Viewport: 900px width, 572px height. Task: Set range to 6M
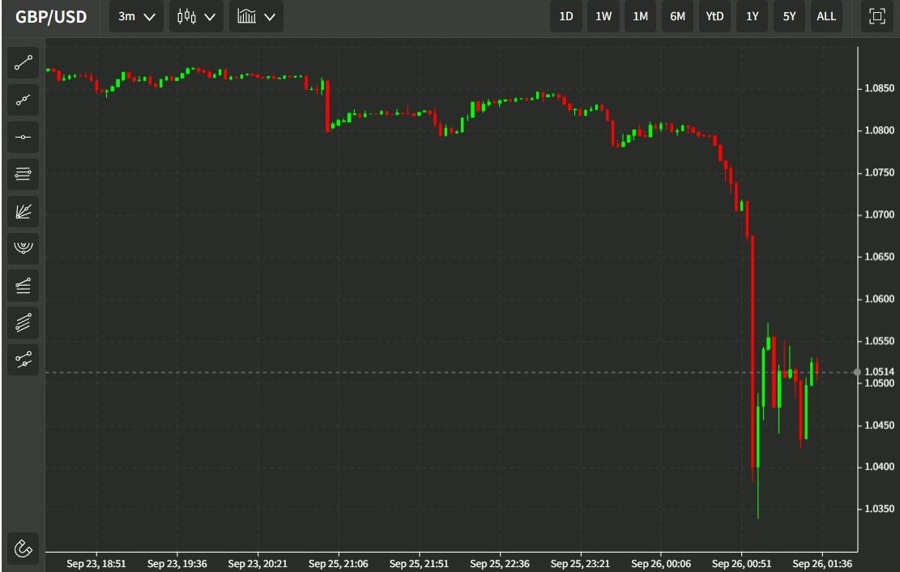[677, 17]
